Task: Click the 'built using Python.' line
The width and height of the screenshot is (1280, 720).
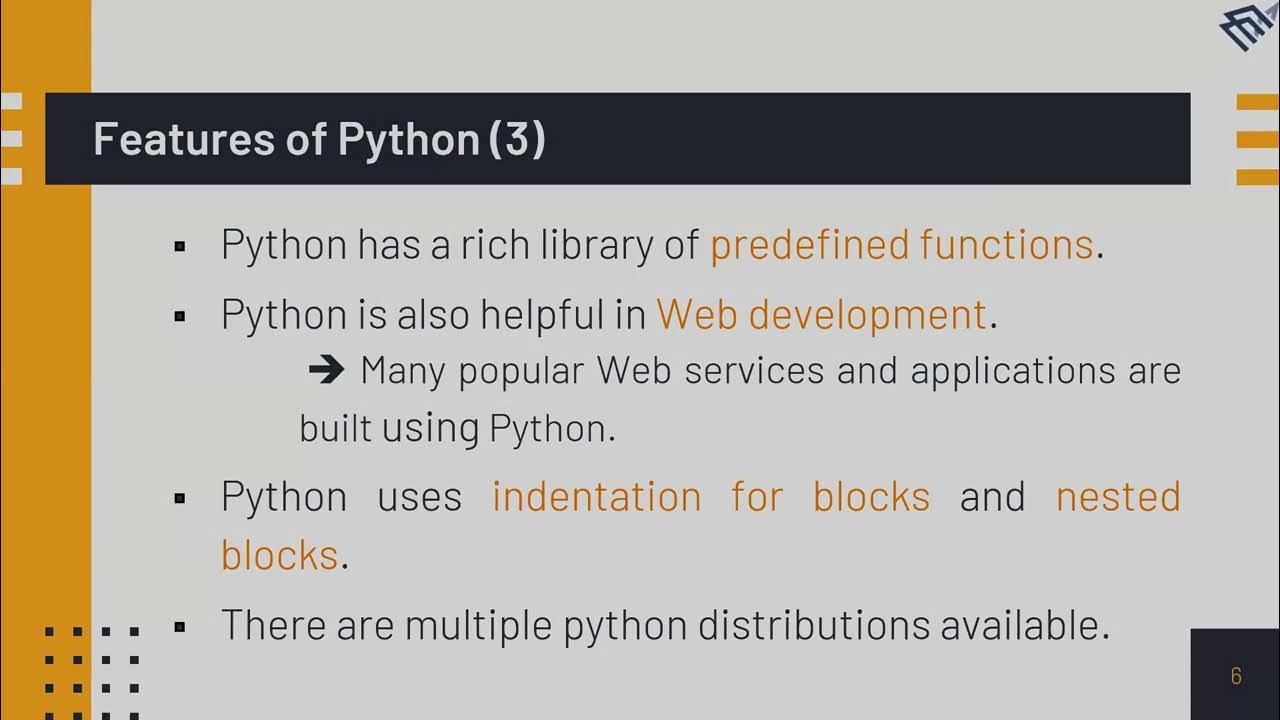Action: (457, 429)
